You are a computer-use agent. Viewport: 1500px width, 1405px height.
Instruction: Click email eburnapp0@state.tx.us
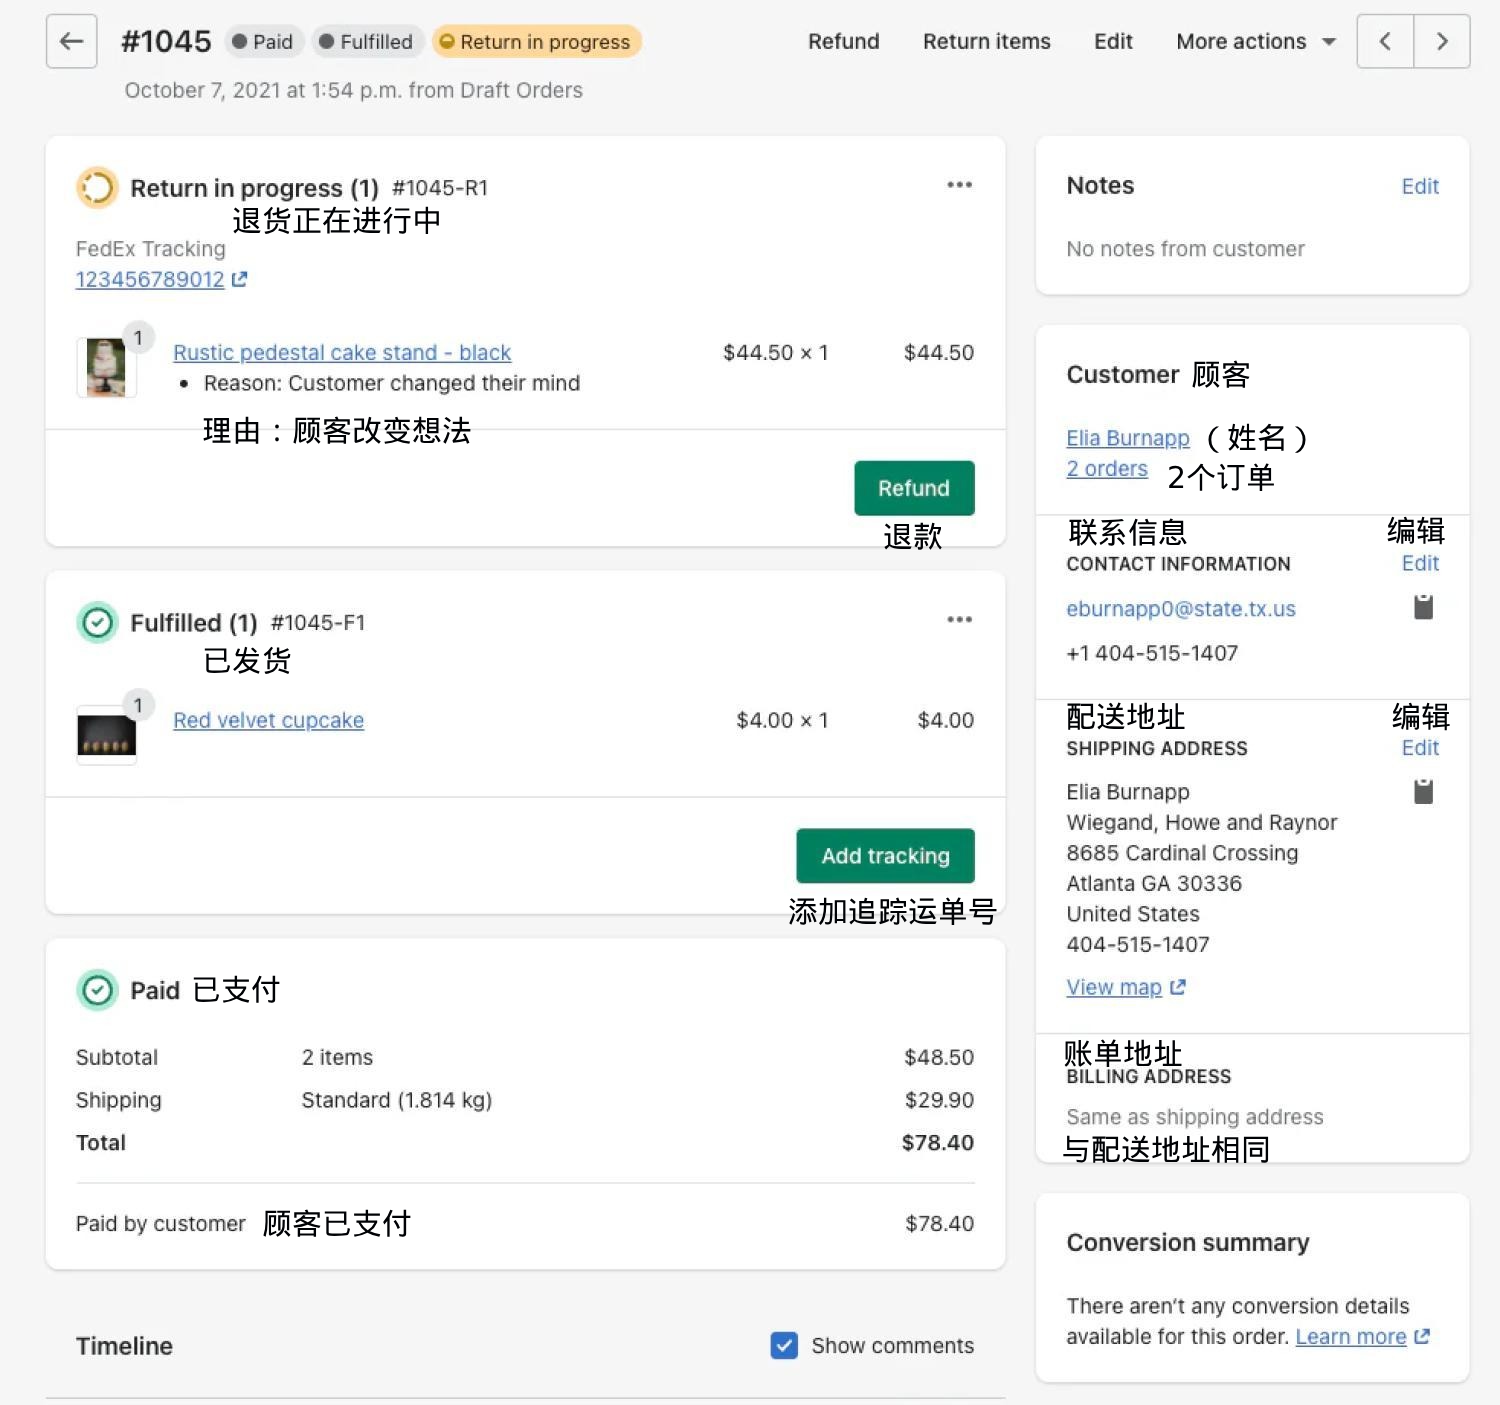point(1181,608)
